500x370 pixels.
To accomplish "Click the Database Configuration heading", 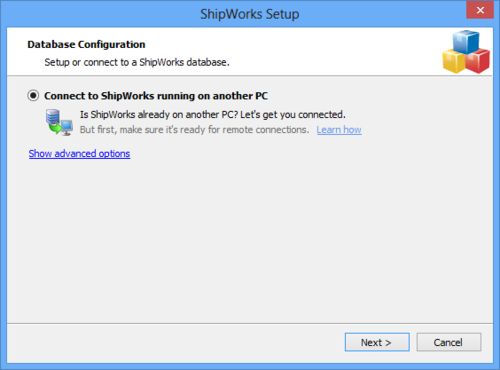I will [86, 44].
